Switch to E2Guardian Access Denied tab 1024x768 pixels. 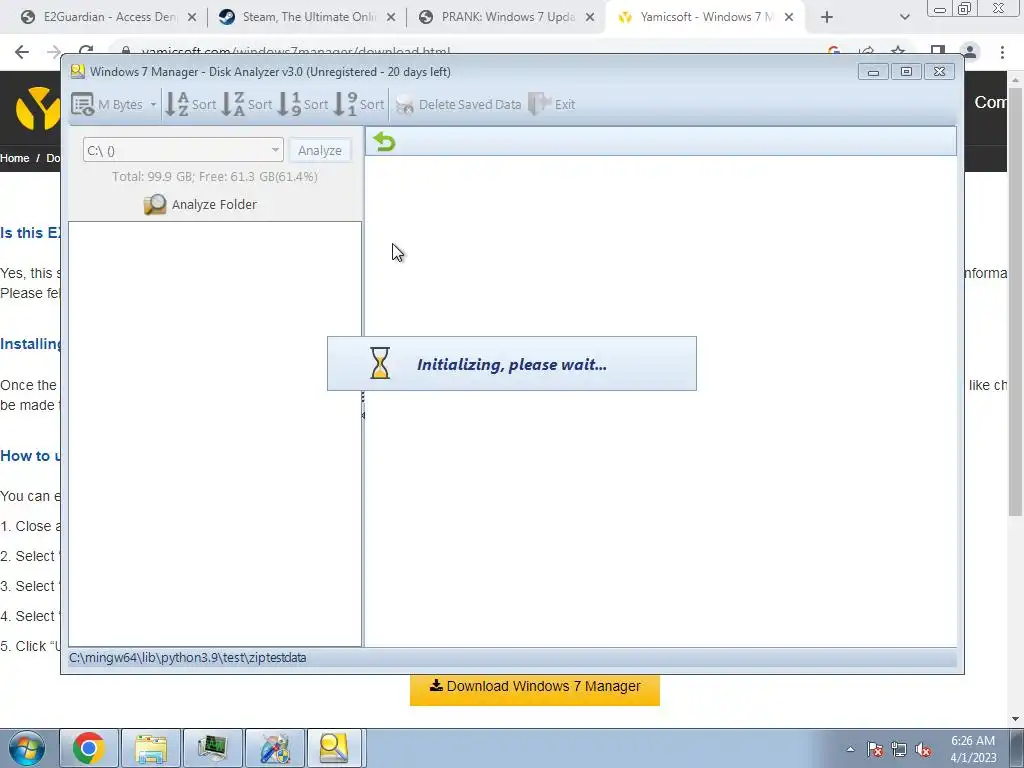pos(108,17)
